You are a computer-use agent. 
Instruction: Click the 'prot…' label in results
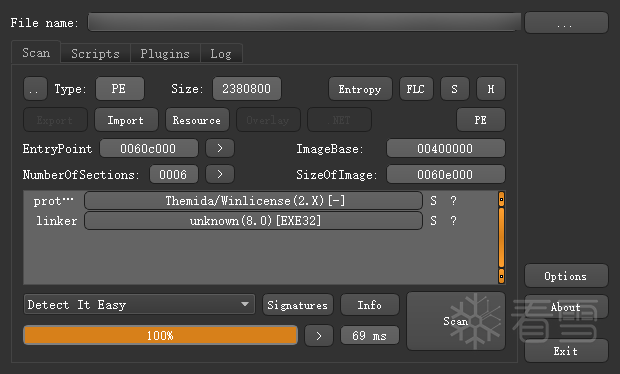(x=54, y=201)
